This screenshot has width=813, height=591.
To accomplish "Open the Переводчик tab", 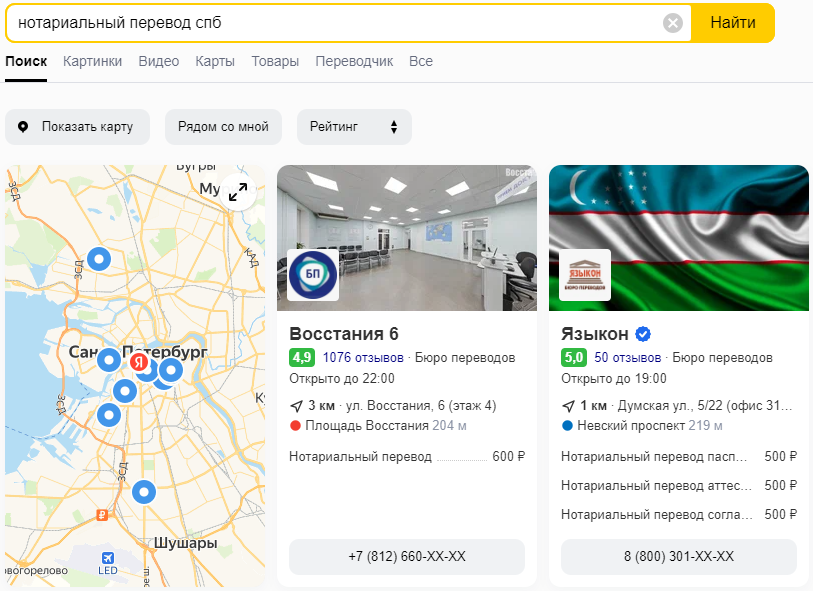I will tap(354, 61).
